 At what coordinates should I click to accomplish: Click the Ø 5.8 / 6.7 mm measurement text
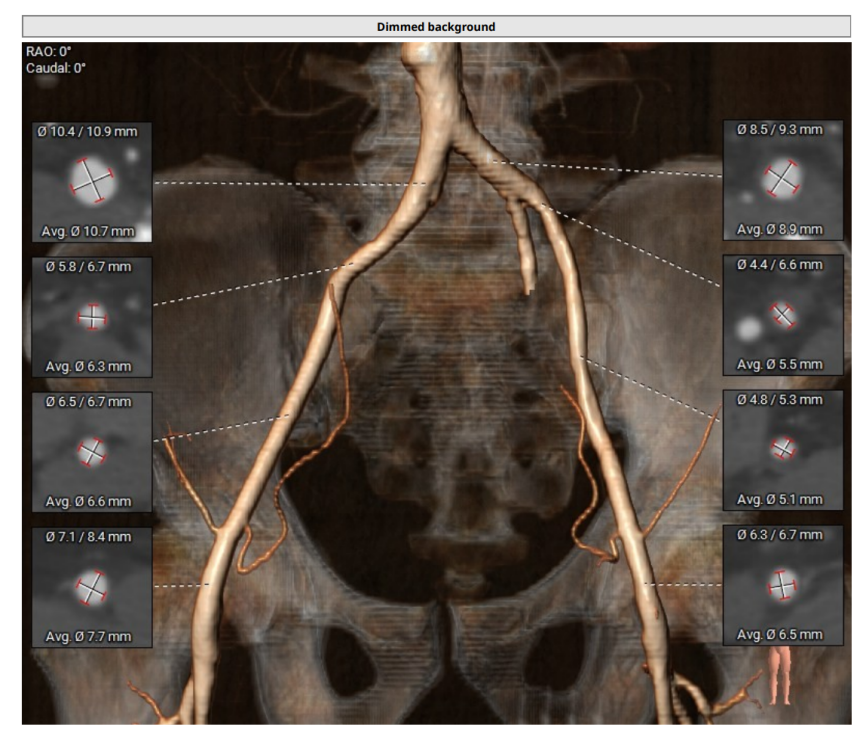[88, 267]
